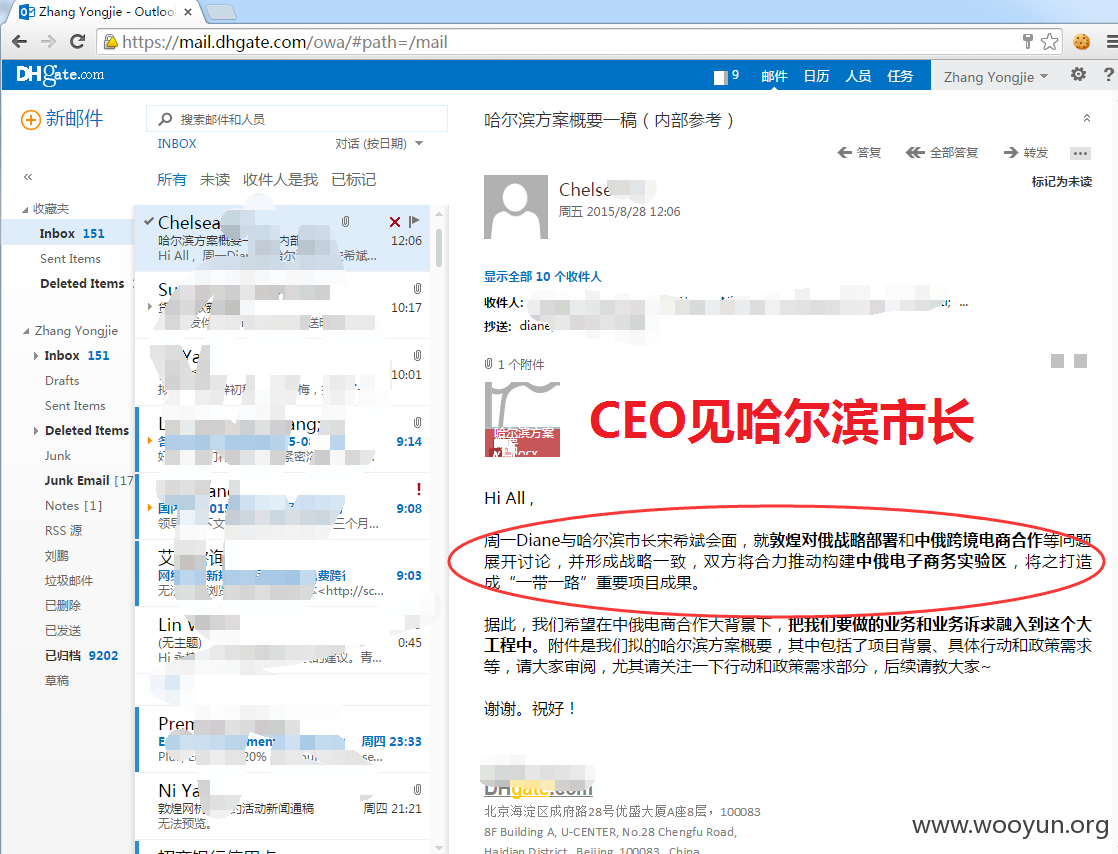This screenshot has width=1118, height=854.
Task: Open the 垃圾邮件 folder
Action: pos(68,580)
